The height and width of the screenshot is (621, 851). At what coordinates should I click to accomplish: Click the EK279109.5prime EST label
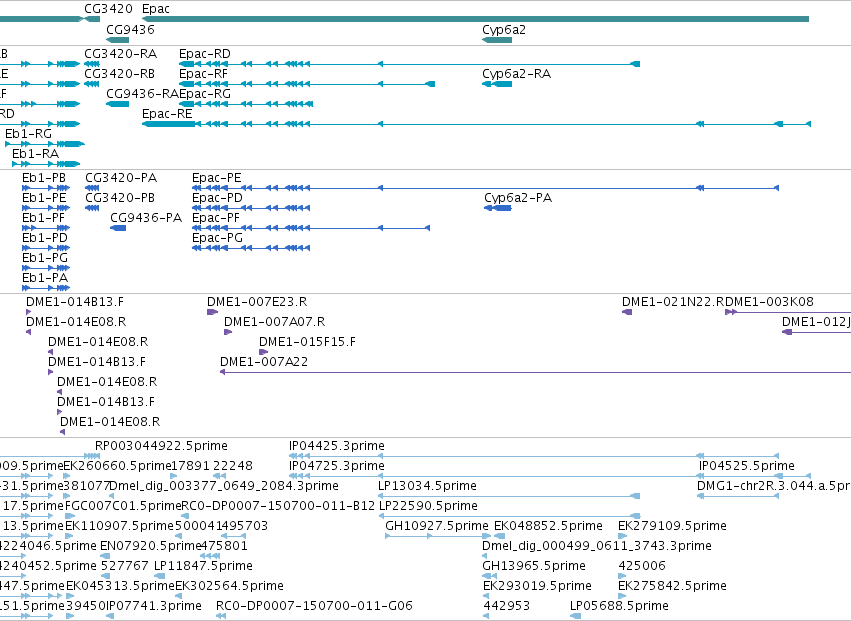pos(672,526)
